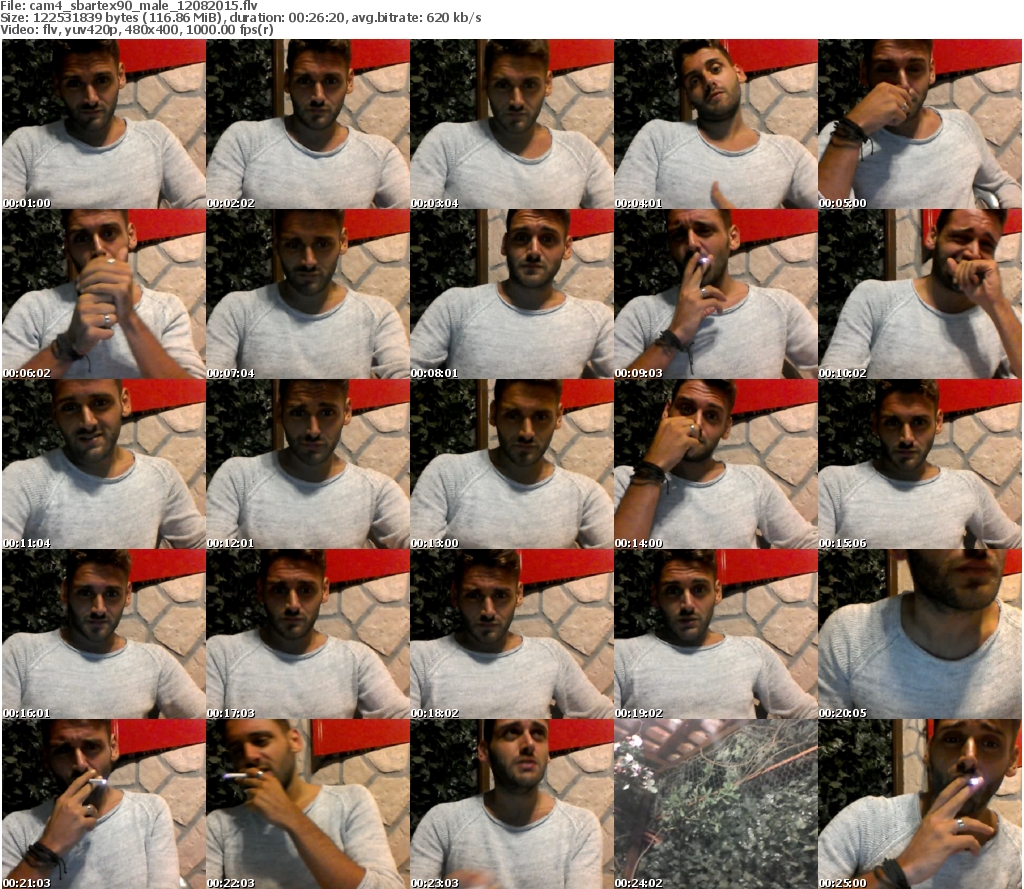Image resolution: width=1024 pixels, height=889 pixels.
Task: Open the thumbnail stamped 00:21:03
Action: [104, 804]
